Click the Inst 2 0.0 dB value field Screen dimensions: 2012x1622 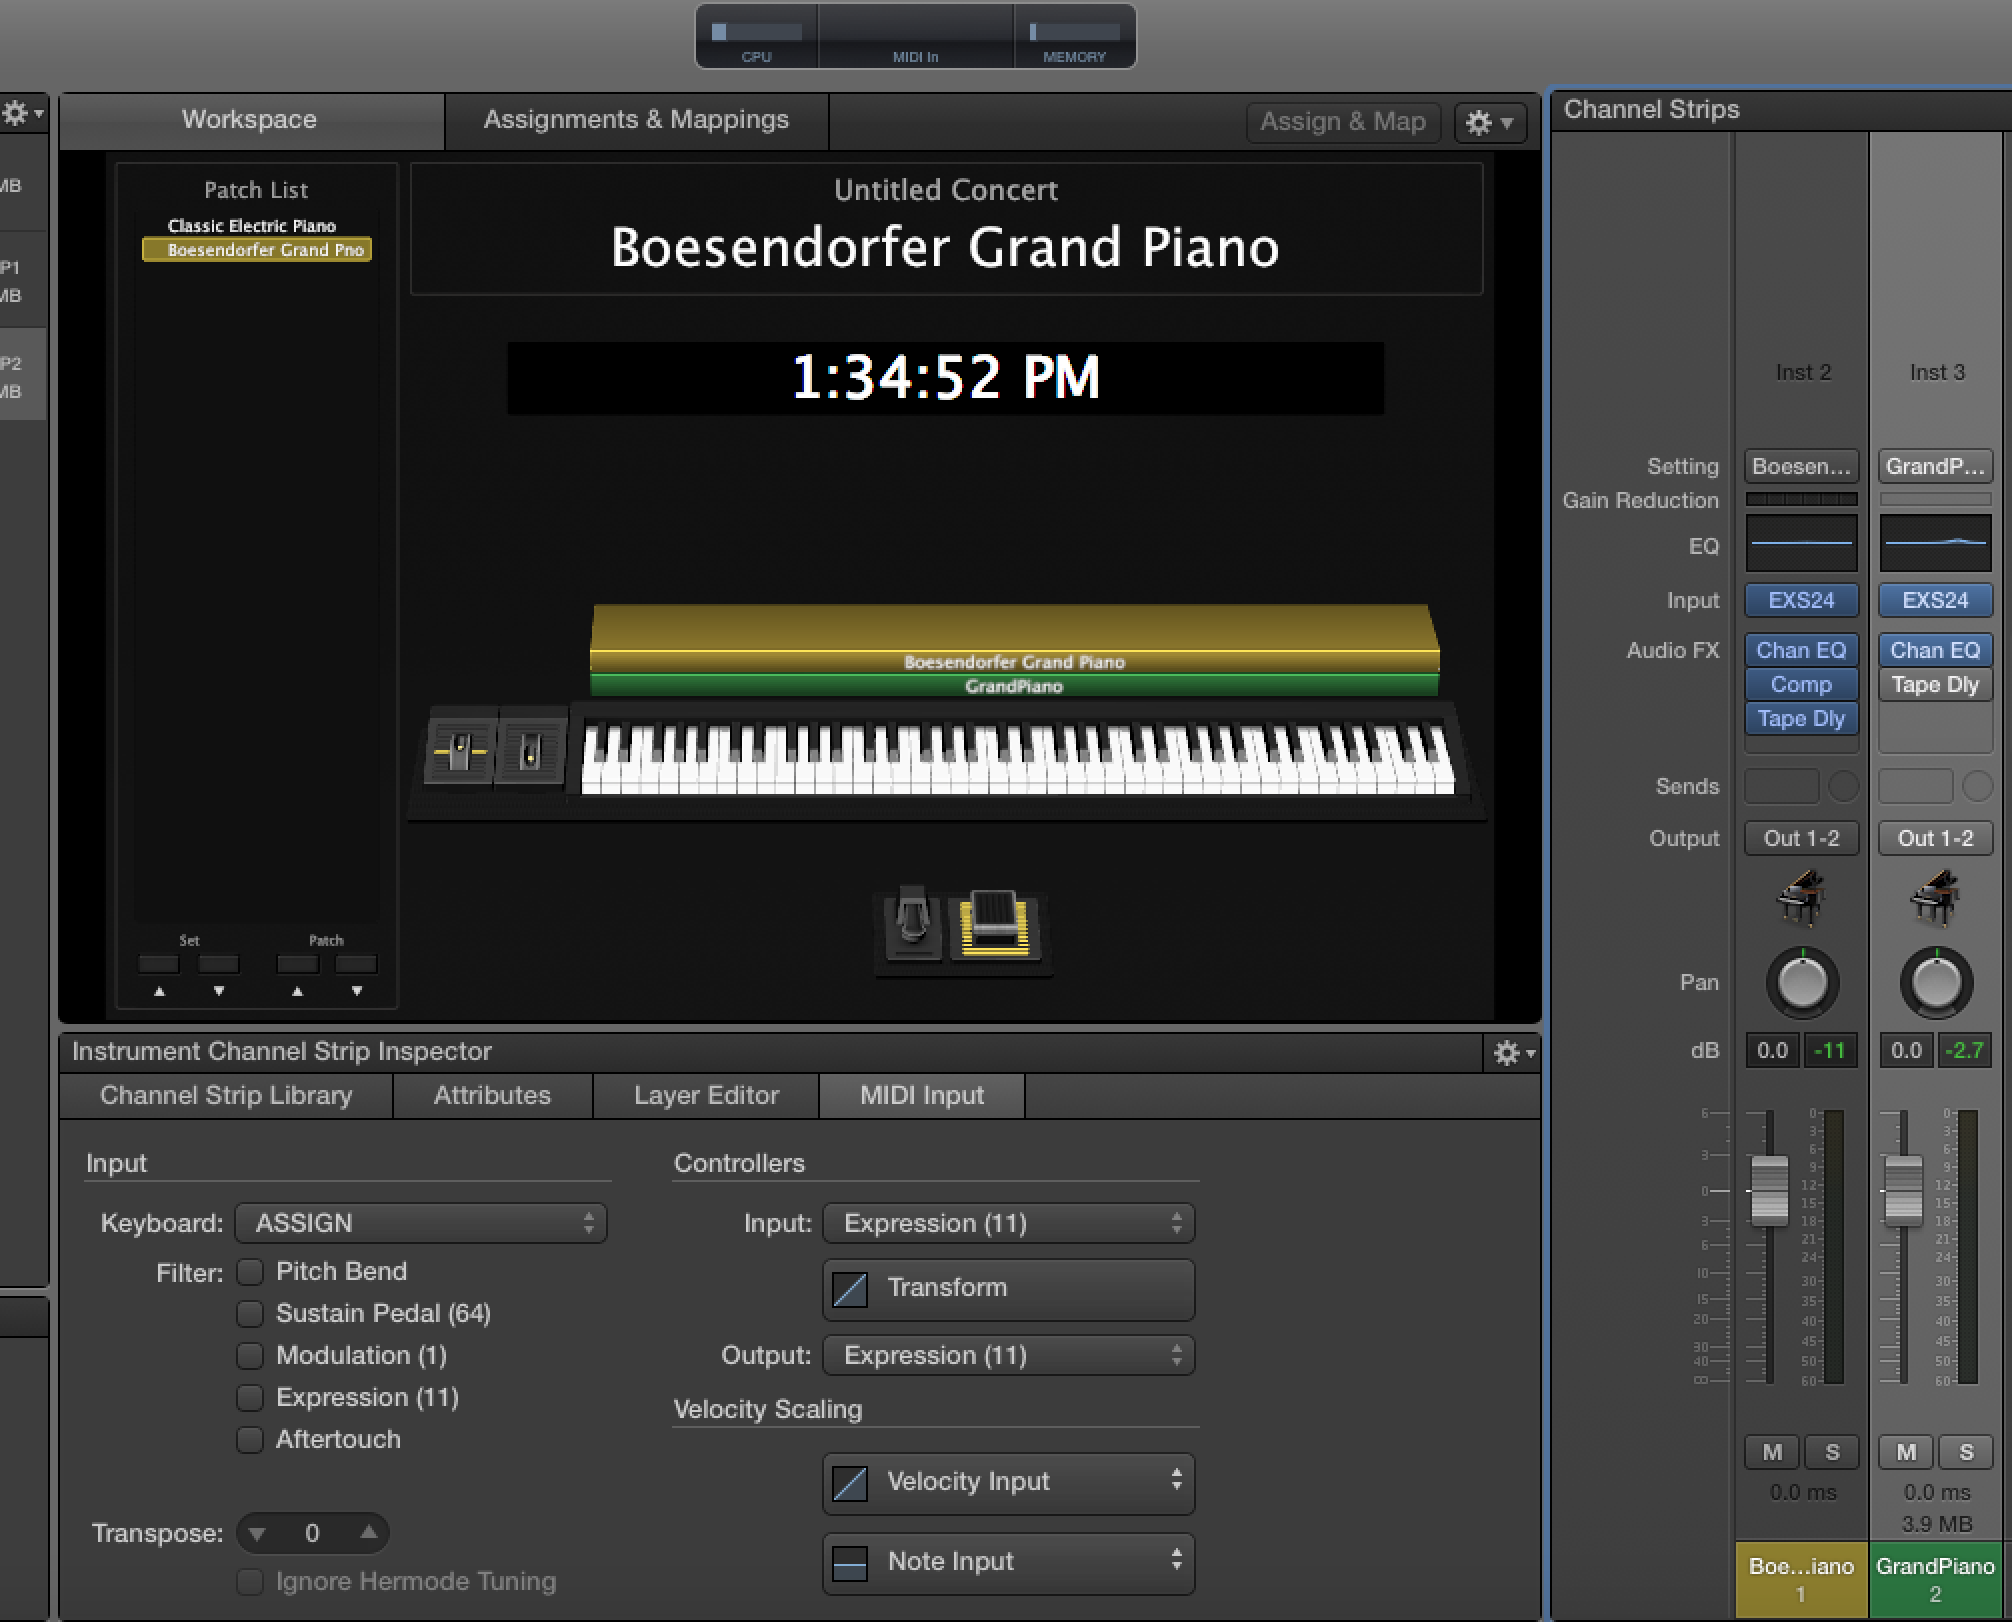(1772, 1050)
